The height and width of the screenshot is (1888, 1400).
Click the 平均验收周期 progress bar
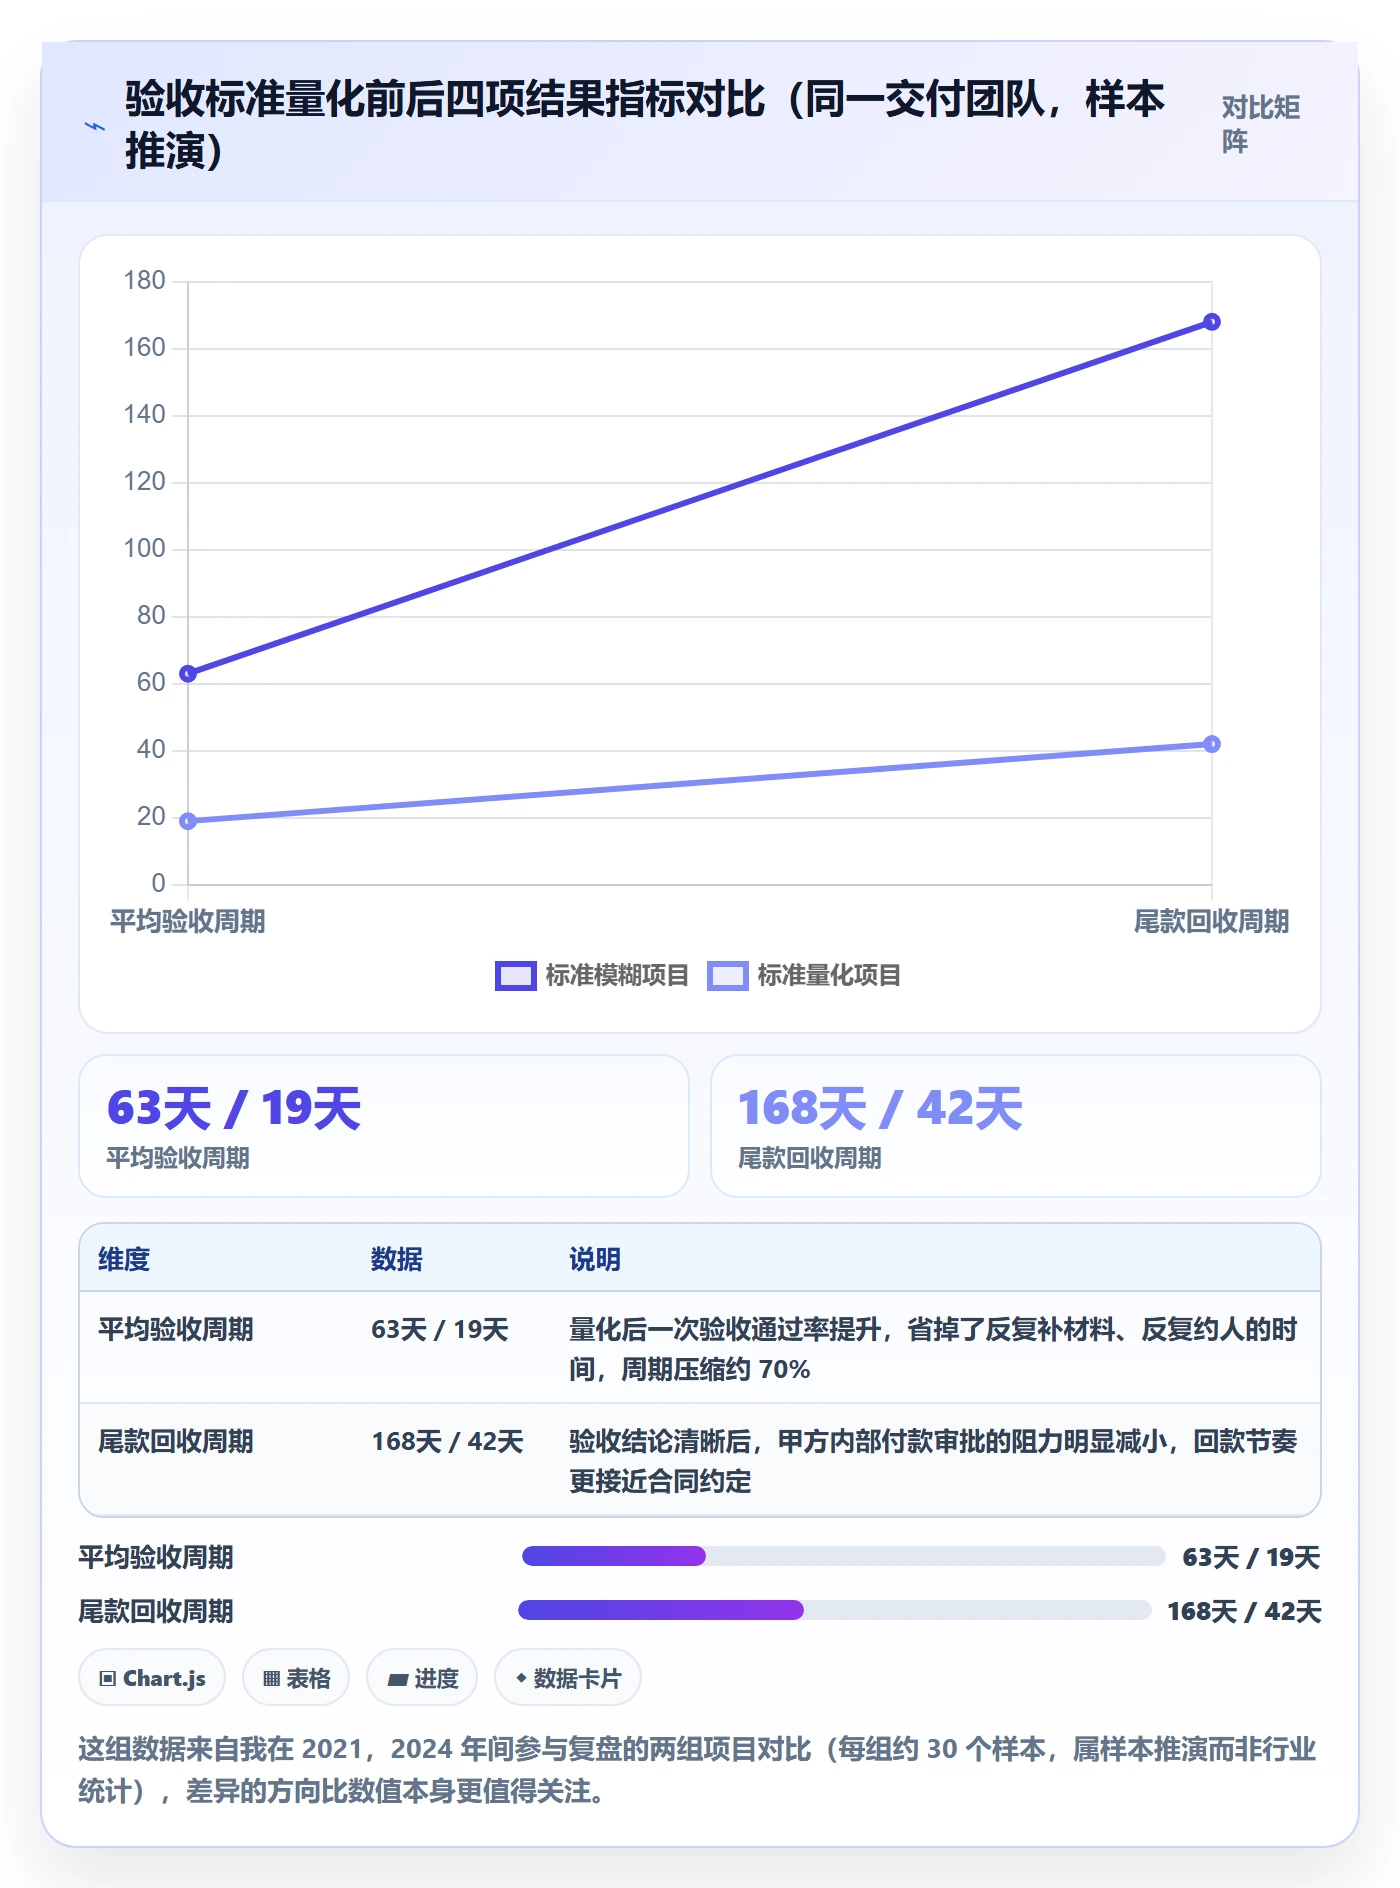[x=844, y=1556]
